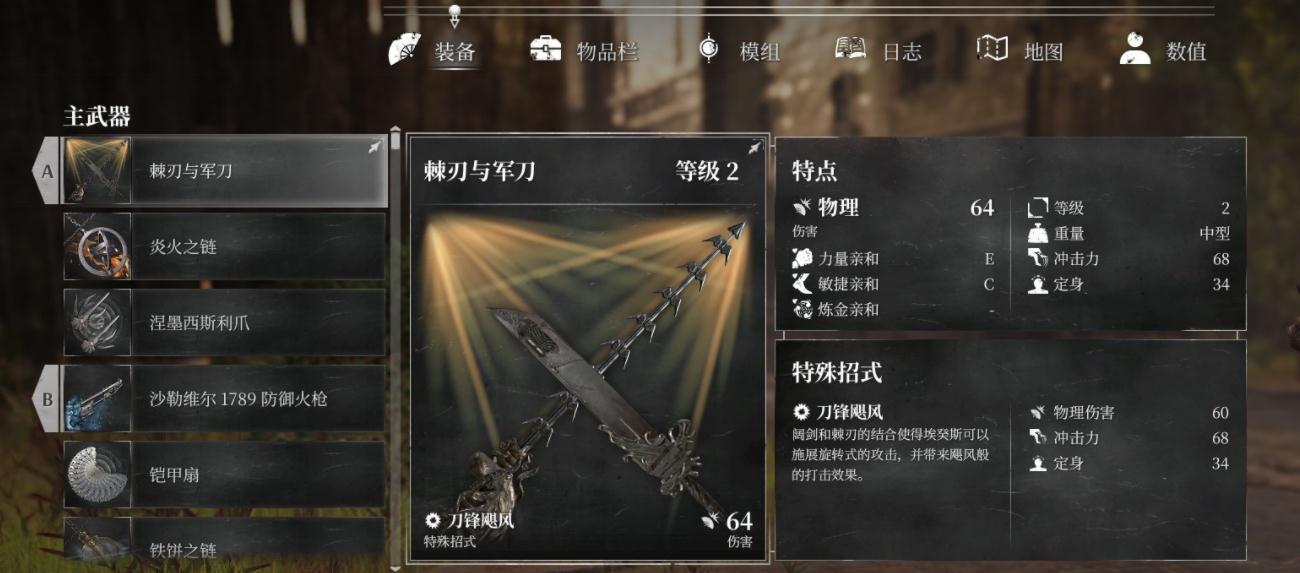Click the 数值 stats character icon

[1135, 48]
